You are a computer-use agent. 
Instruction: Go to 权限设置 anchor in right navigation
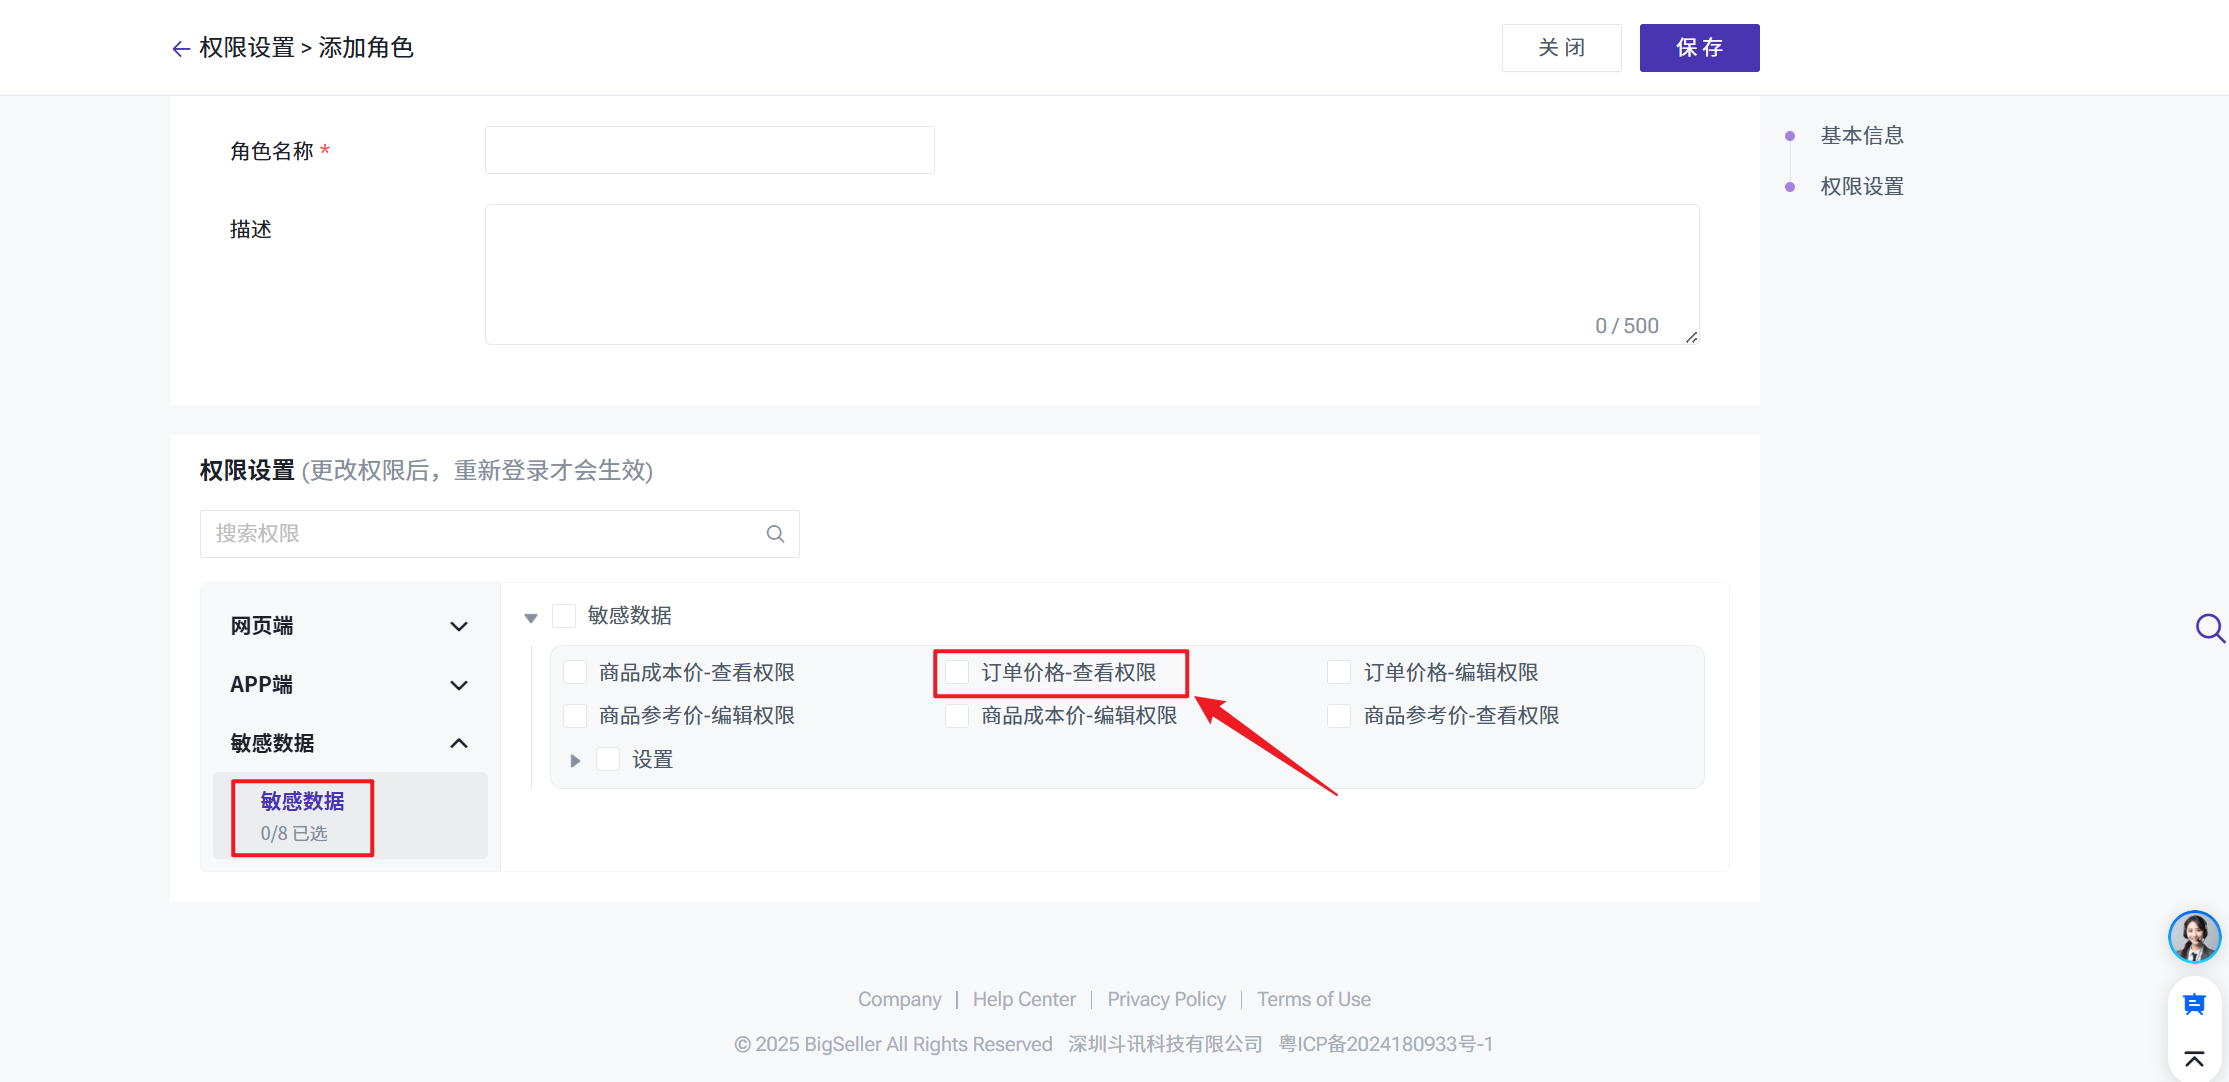1861,187
